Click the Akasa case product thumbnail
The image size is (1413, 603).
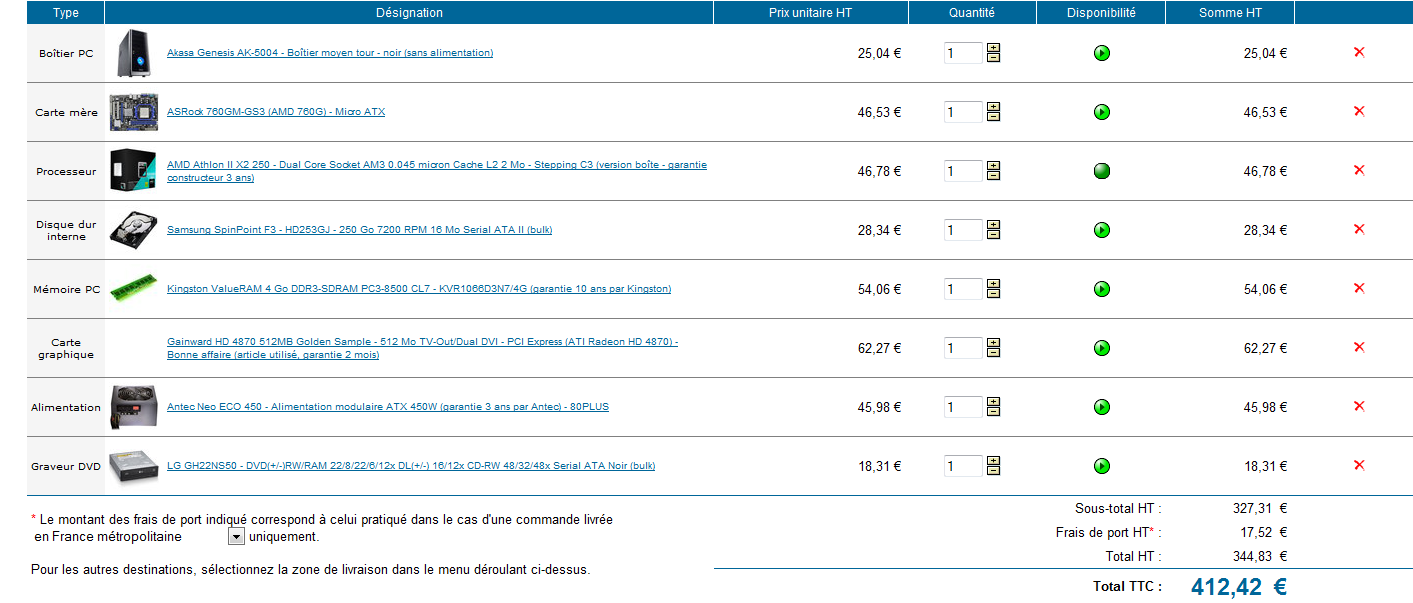(132, 53)
